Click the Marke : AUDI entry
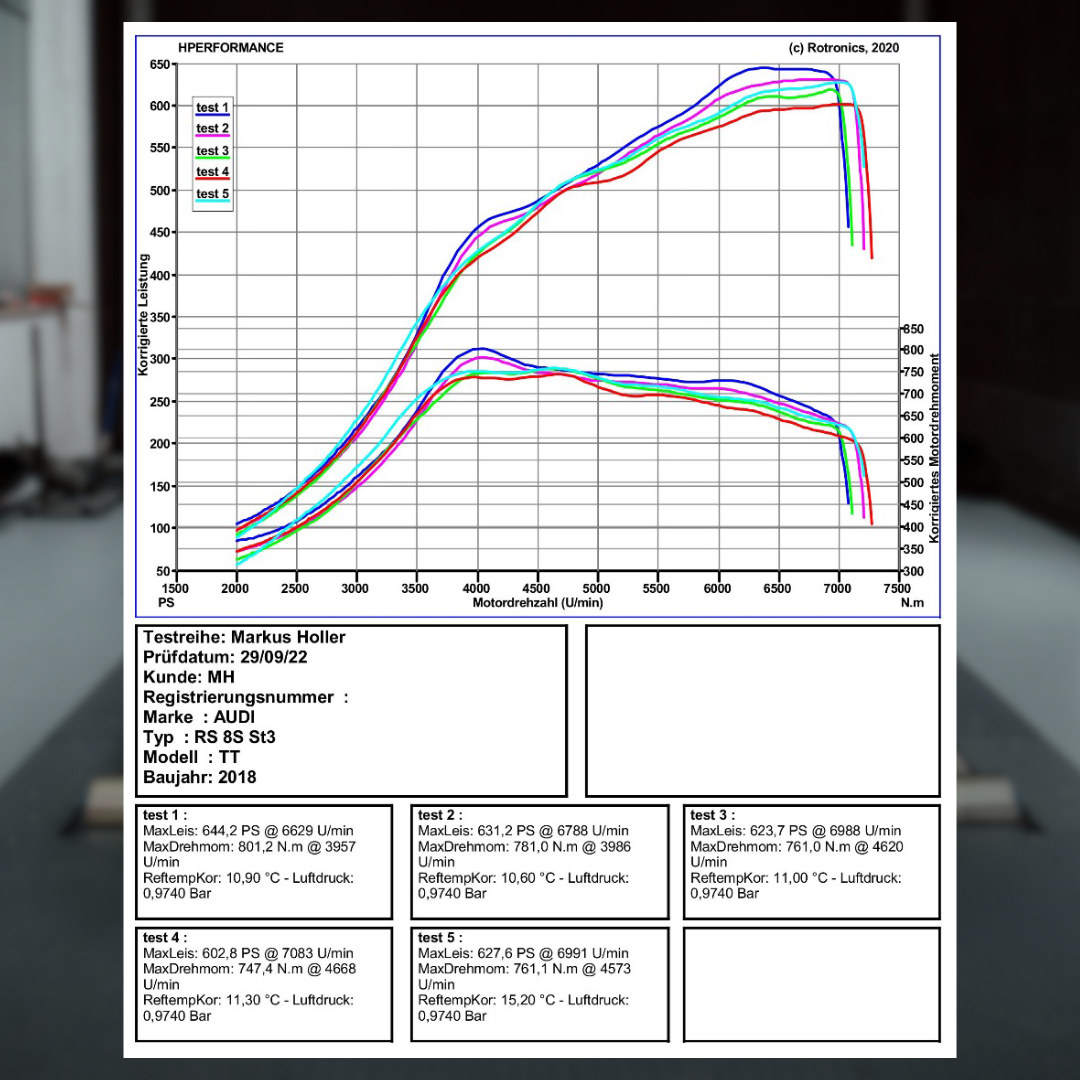The height and width of the screenshot is (1080, 1080). coord(198,717)
